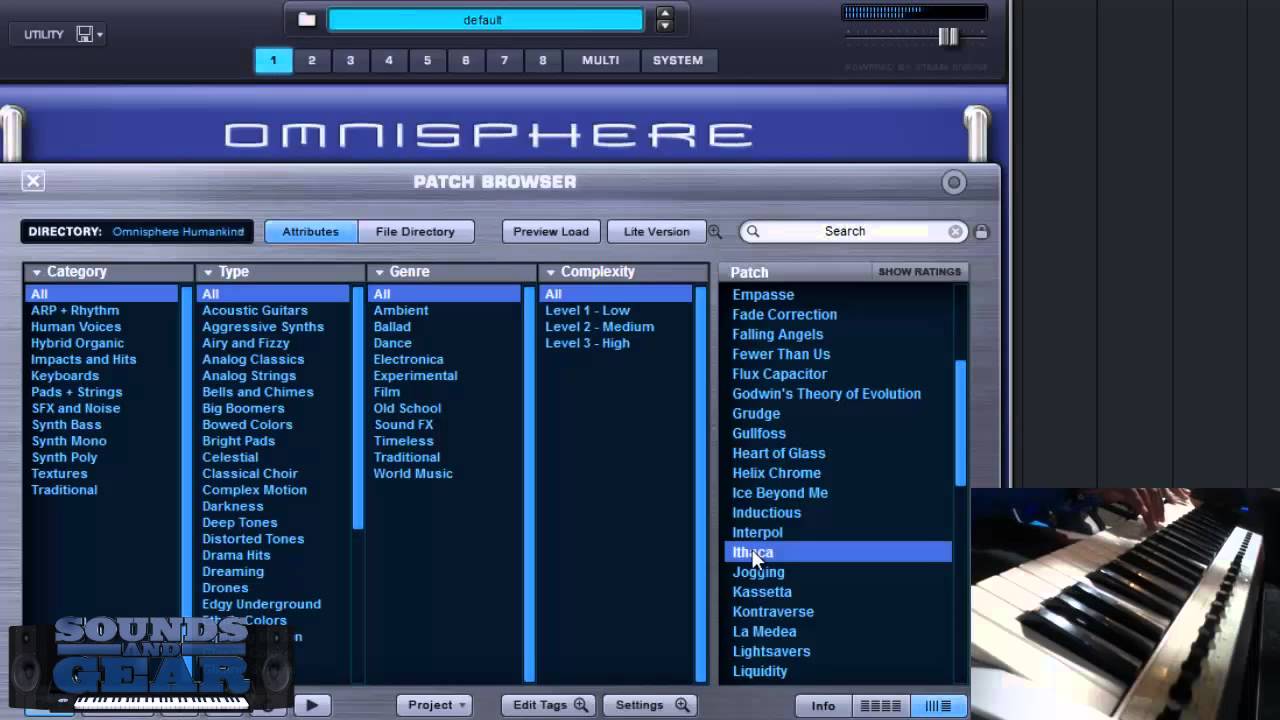1280x720 pixels.
Task: Select part tab 1
Action: 273,60
